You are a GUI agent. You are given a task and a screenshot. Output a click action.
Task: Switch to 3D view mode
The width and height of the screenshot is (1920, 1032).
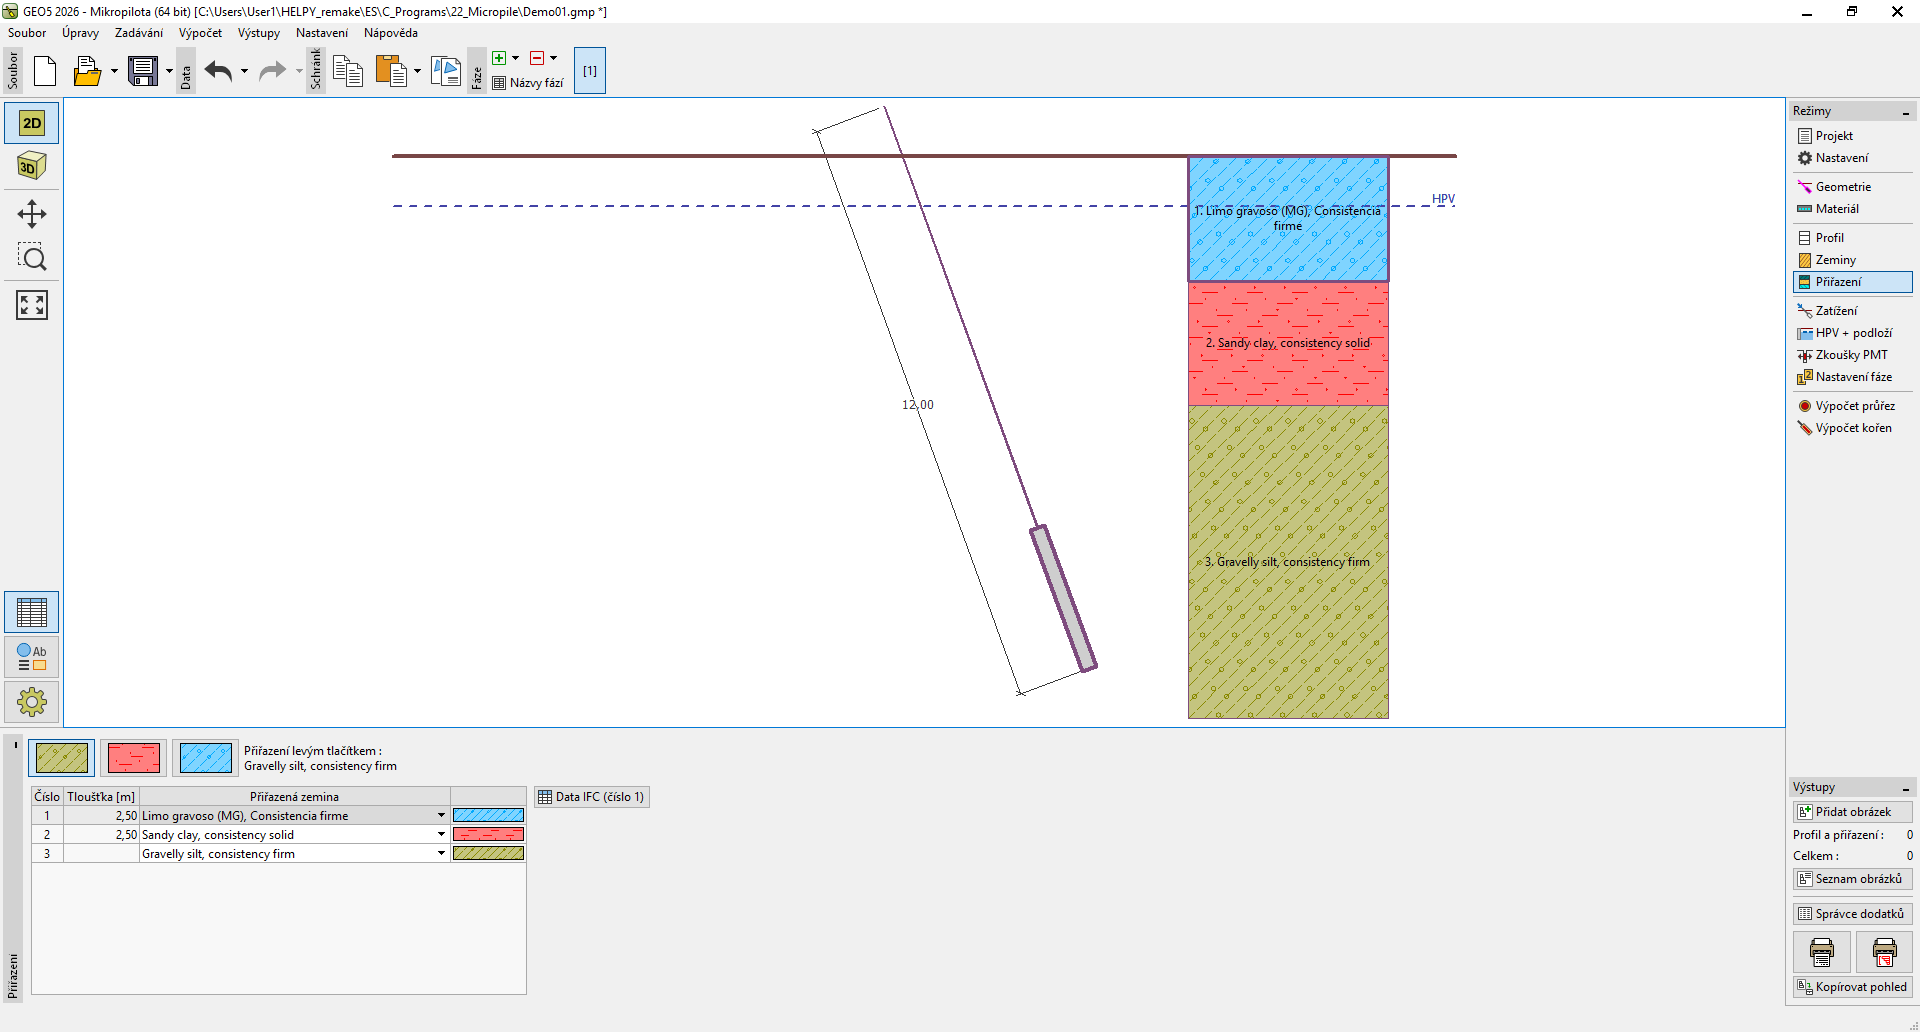(32, 166)
